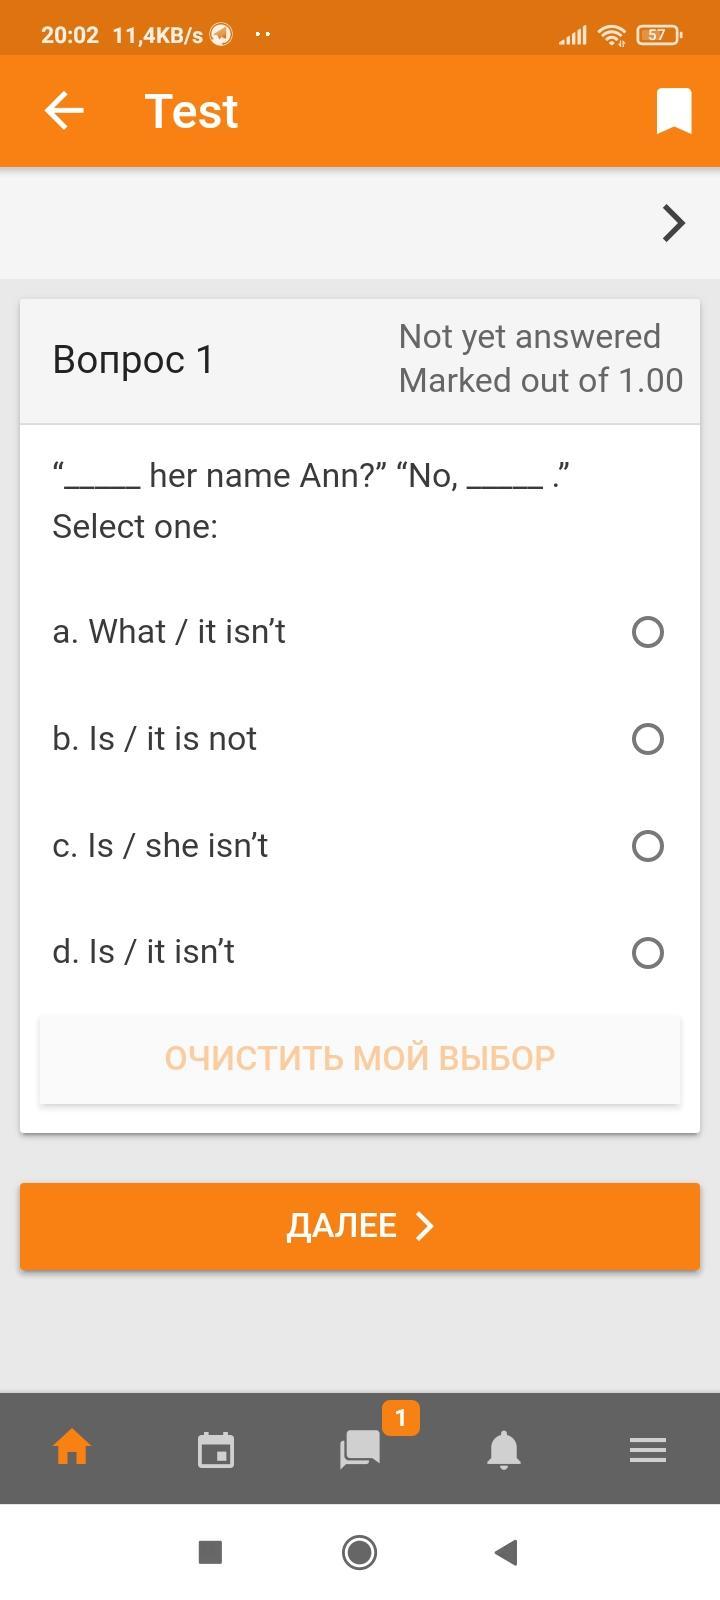Open the hamburger menu
The image size is (720, 1600).
(x=648, y=1449)
